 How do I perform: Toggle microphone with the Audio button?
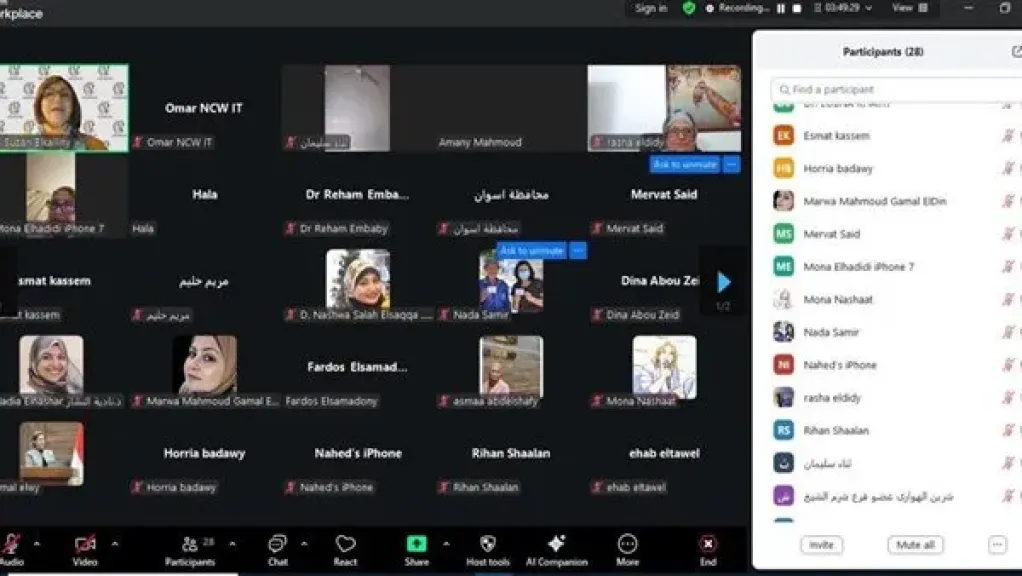[x=11, y=545]
